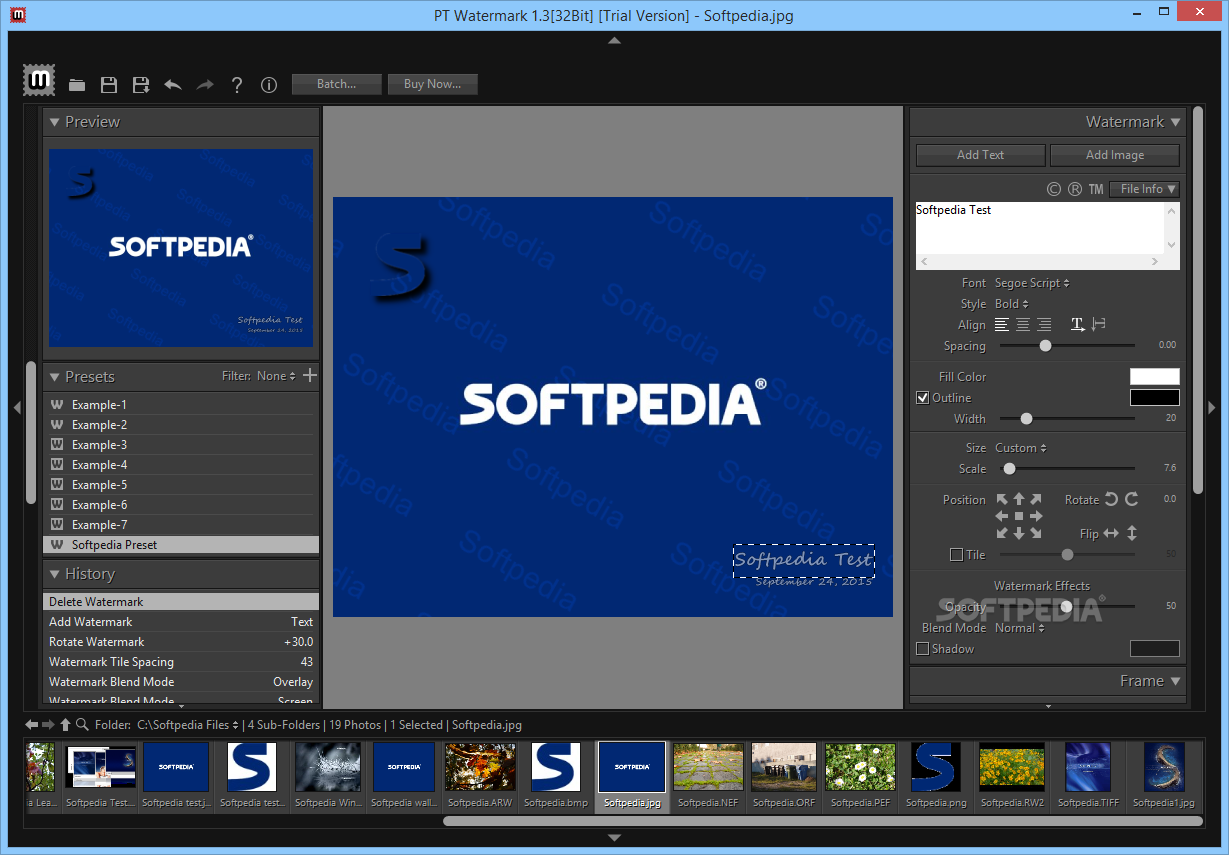Align watermark text left
This screenshot has width=1229, height=855.
1003,325
